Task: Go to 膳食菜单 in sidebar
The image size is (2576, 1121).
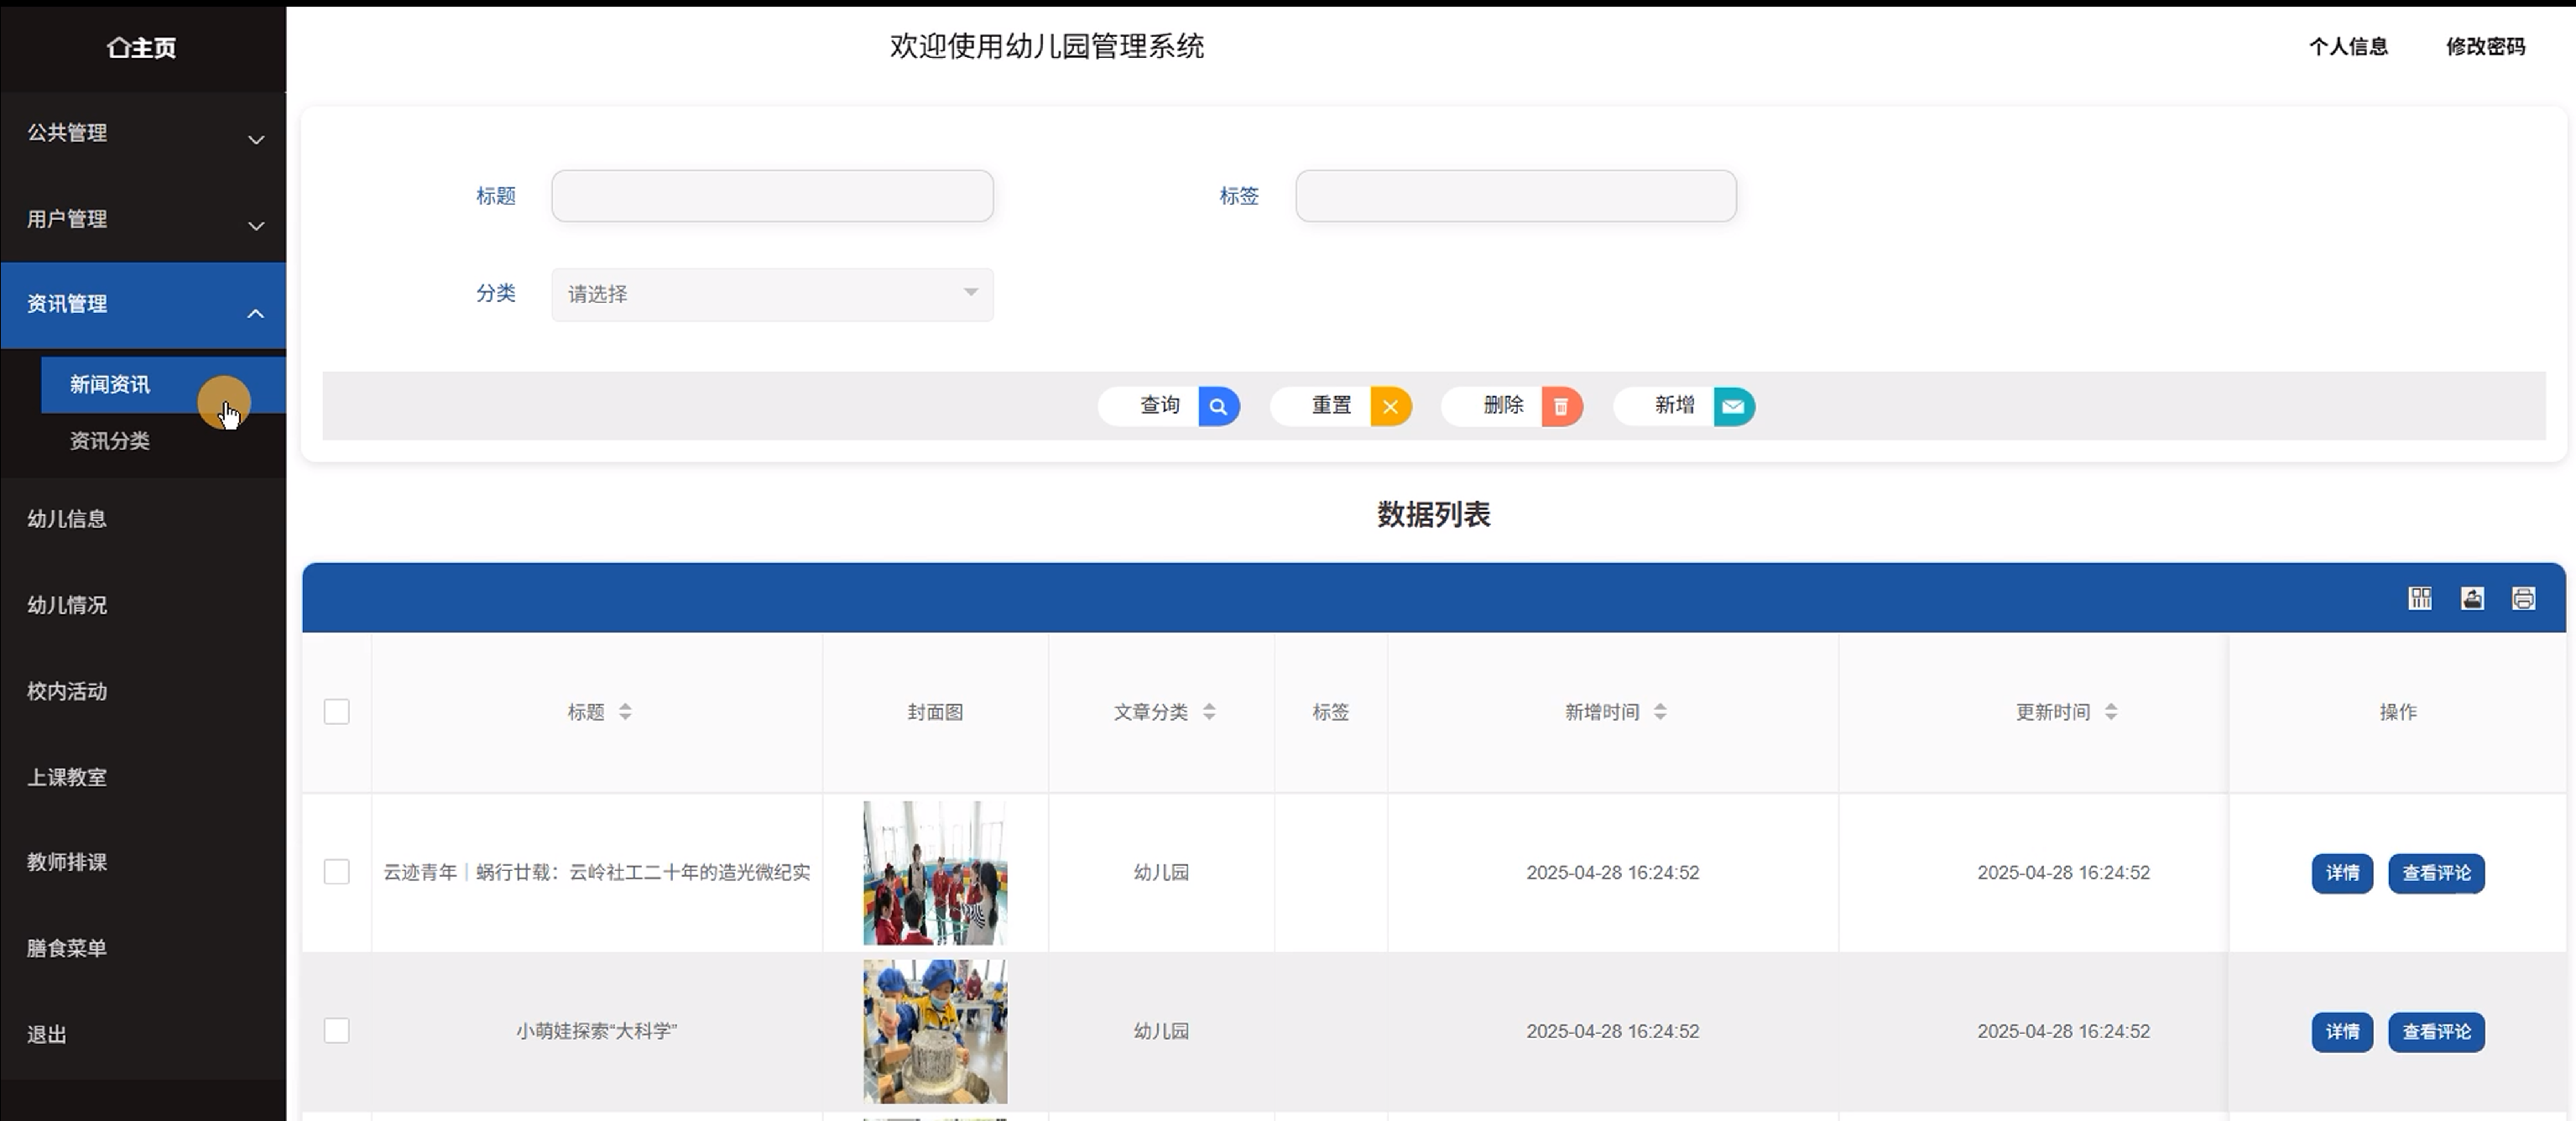Action: pos(67,948)
